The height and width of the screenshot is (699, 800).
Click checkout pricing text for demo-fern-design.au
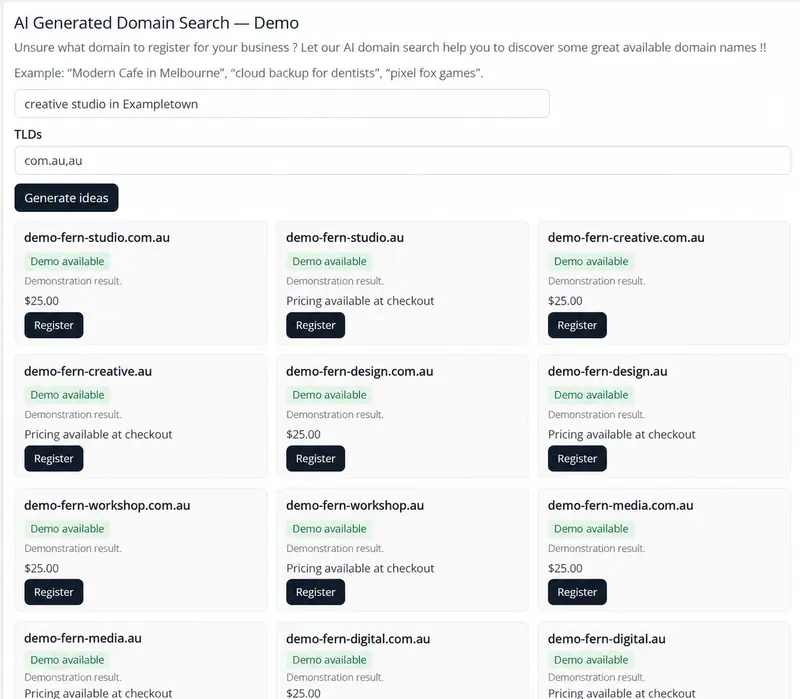click(621, 434)
